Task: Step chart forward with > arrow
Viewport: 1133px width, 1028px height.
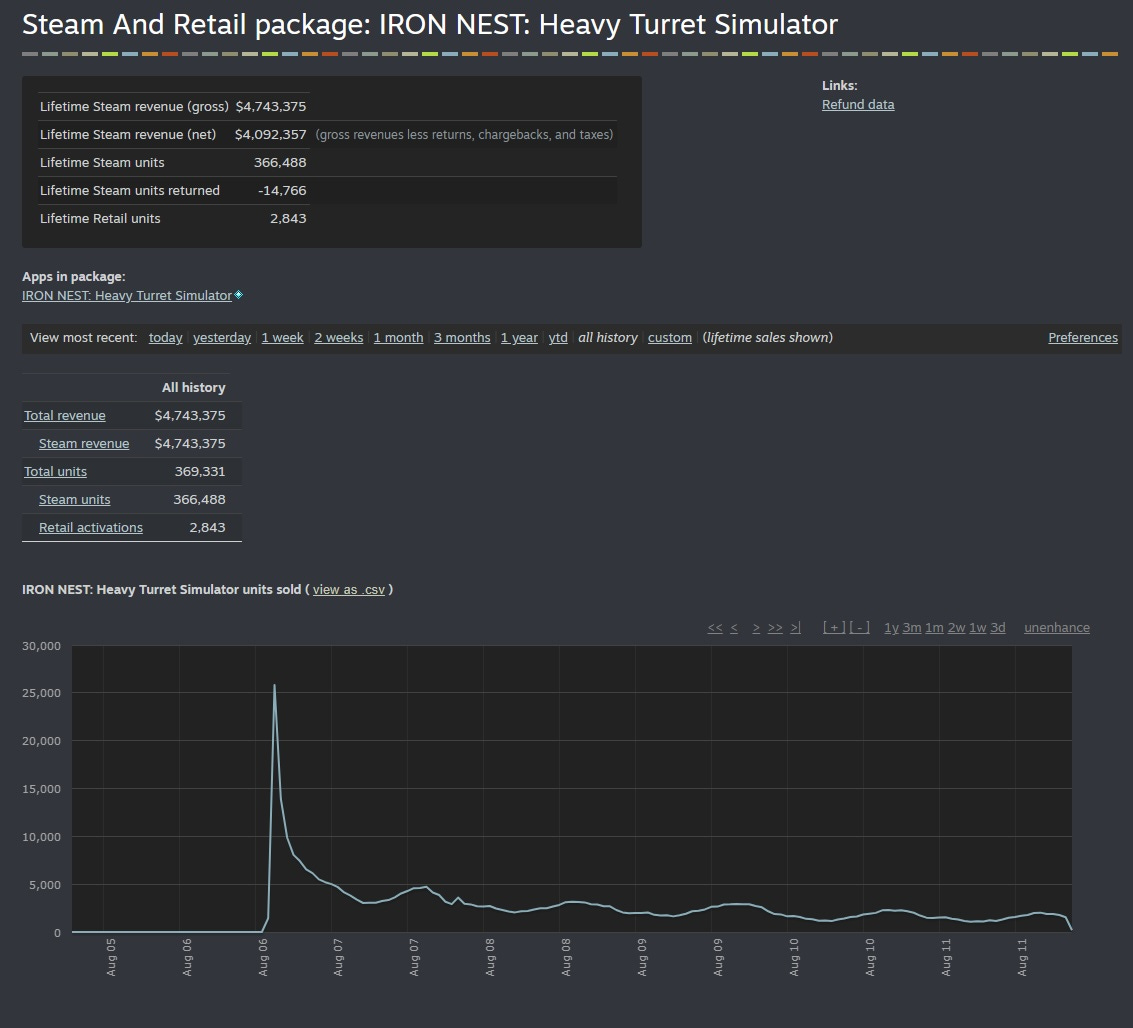Action: (x=756, y=628)
